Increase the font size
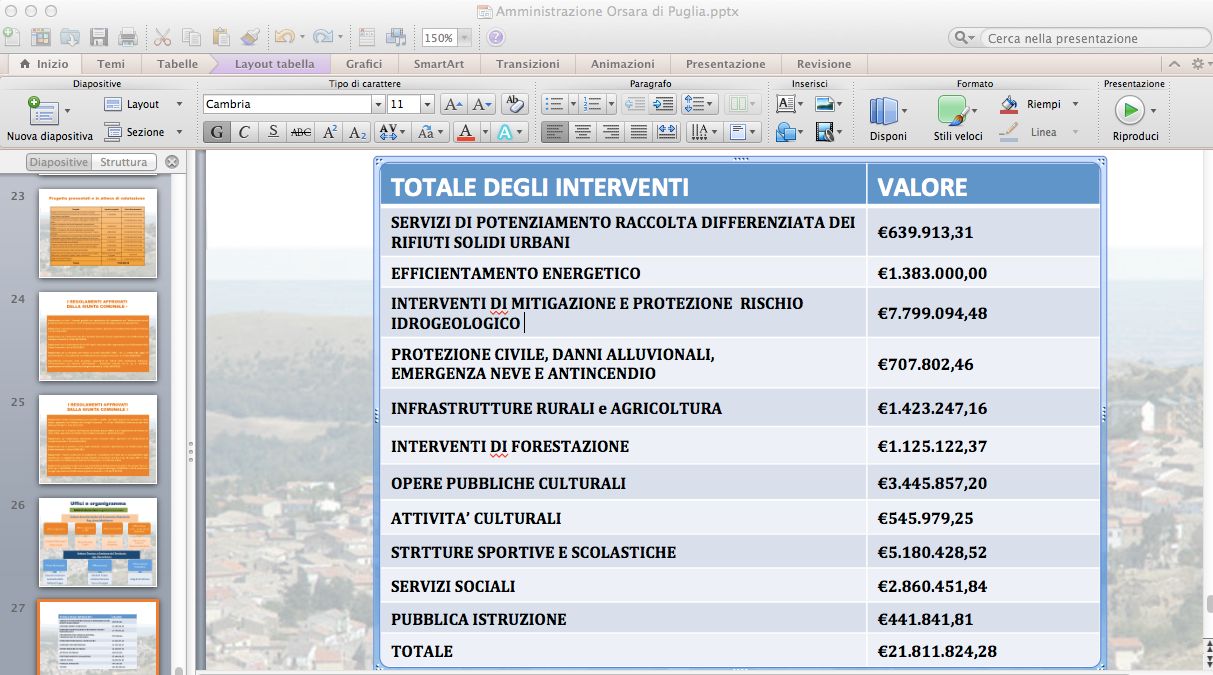Image resolution: width=1213 pixels, height=675 pixels. click(x=453, y=104)
